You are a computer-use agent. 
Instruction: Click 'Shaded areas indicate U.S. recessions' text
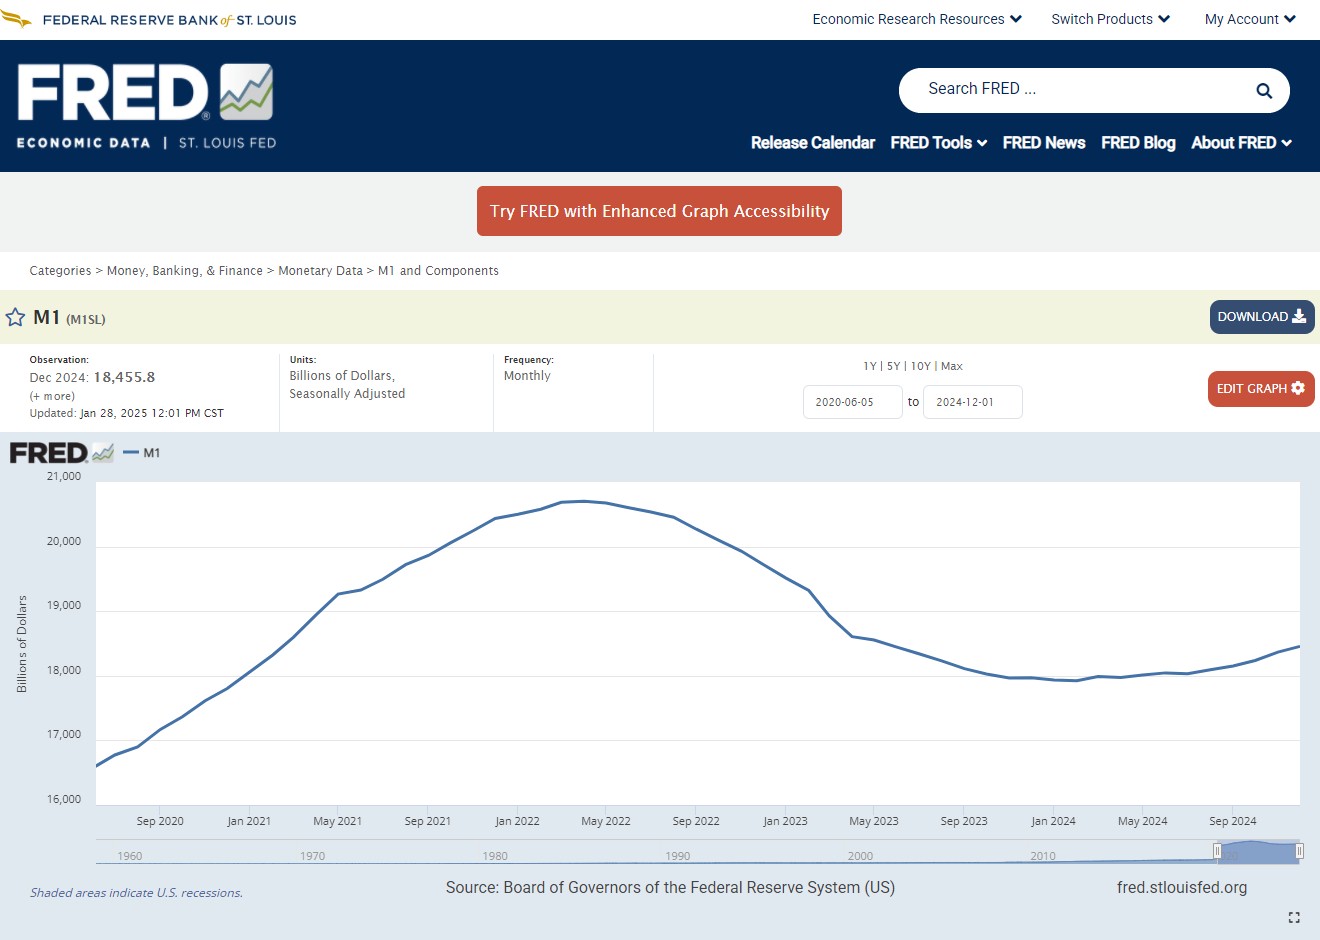click(x=136, y=893)
